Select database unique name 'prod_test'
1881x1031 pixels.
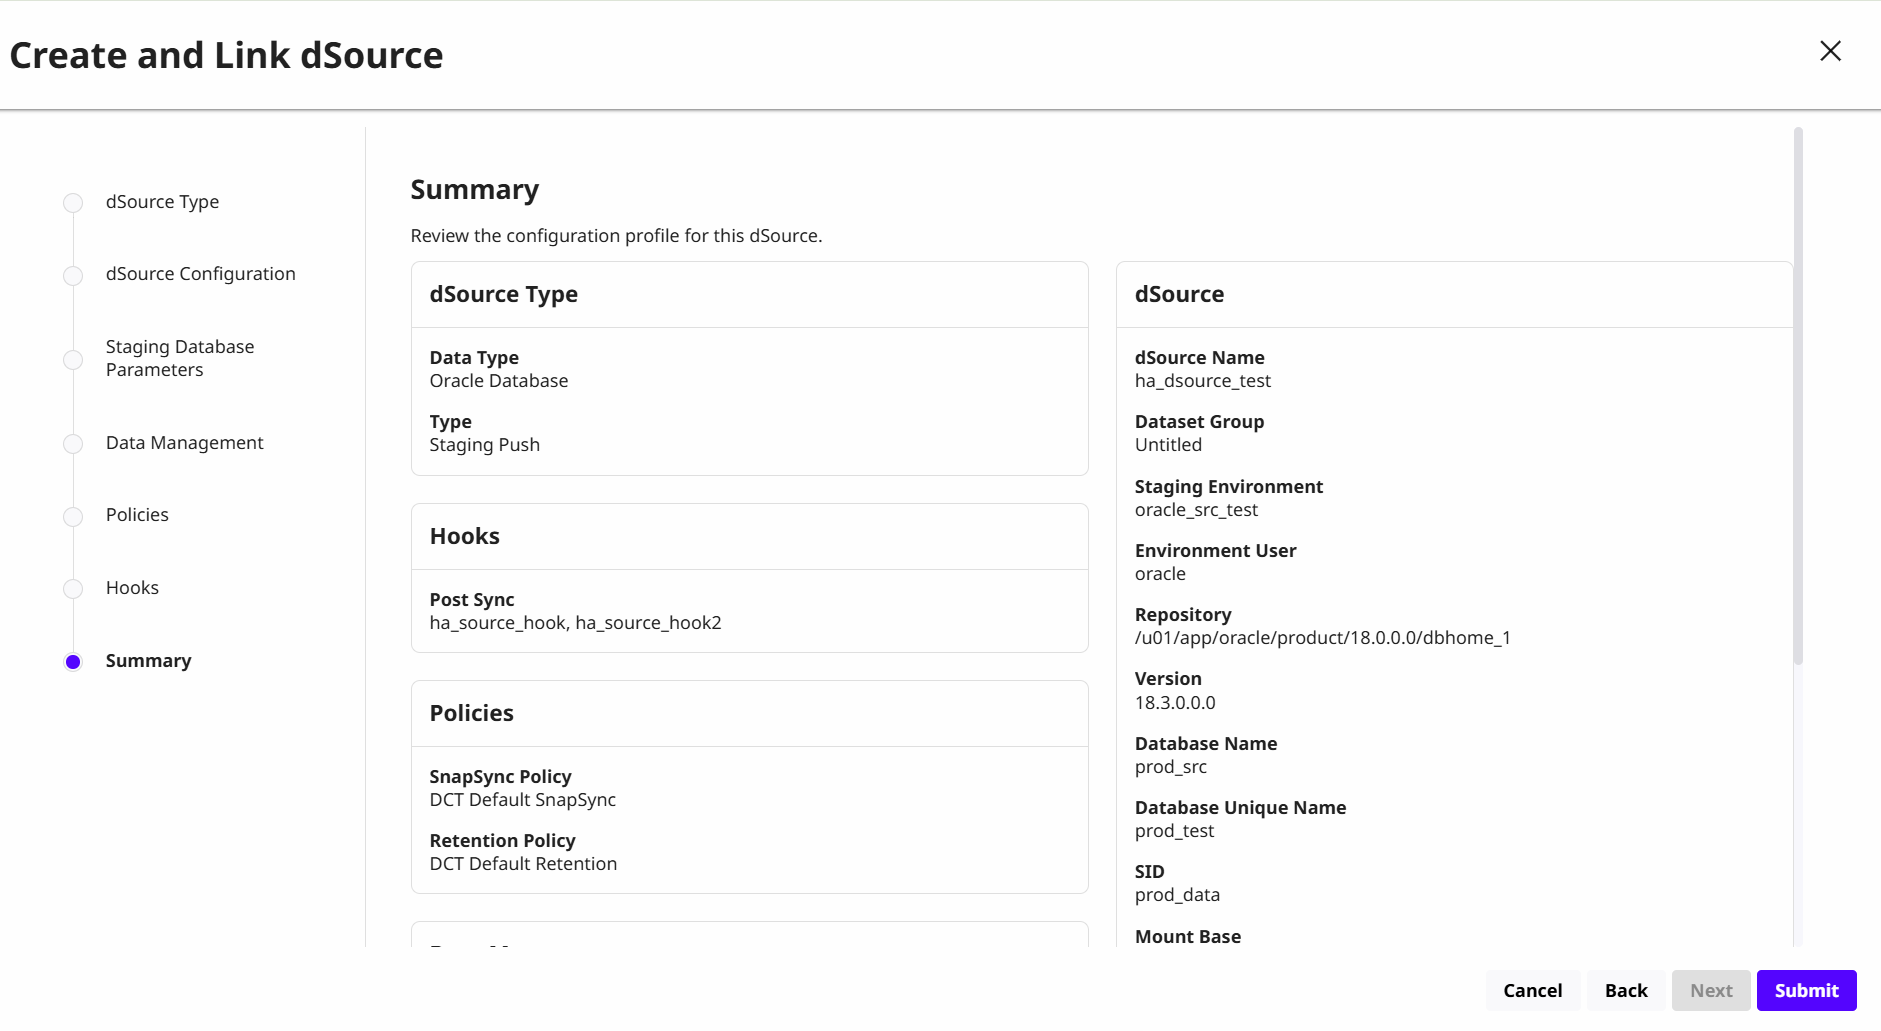pyautogui.click(x=1174, y=831)
